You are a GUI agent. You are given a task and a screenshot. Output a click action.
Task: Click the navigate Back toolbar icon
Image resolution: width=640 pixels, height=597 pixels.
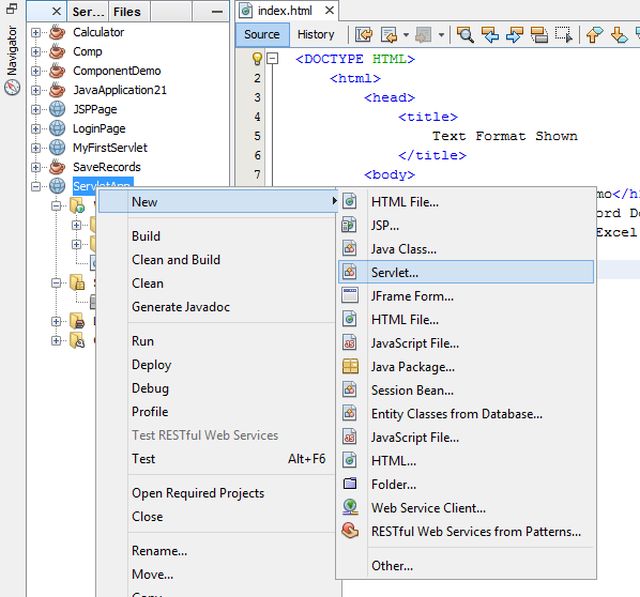(x=389, y=35)
